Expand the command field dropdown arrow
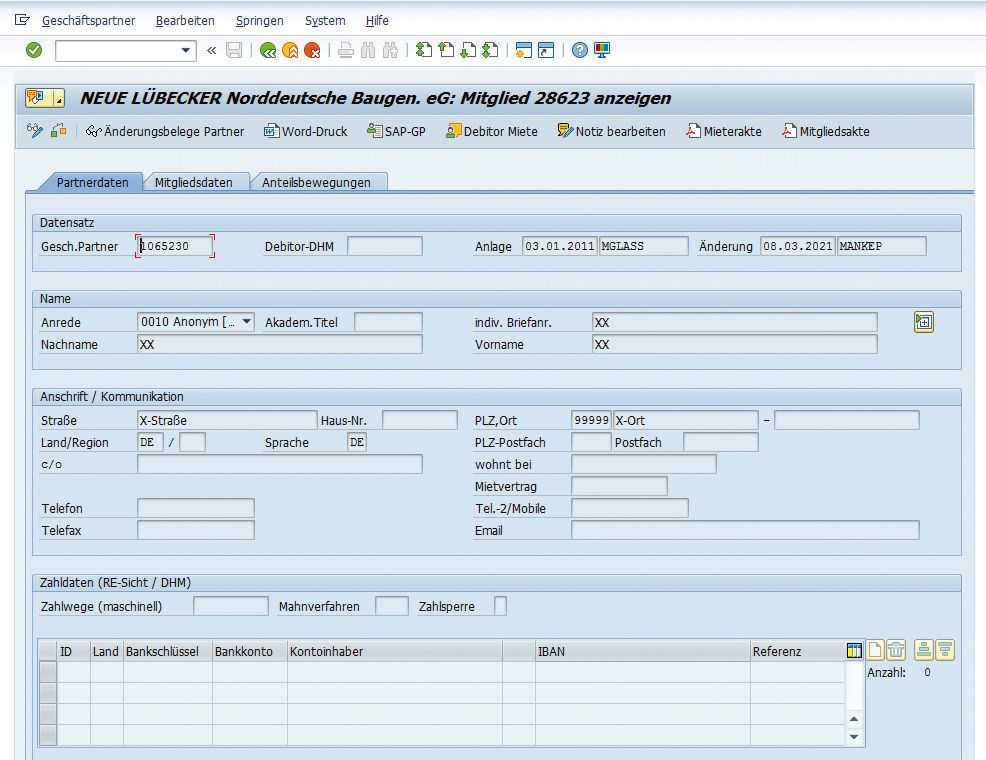This screenshot has height=760, width=986. pos(186,50)
